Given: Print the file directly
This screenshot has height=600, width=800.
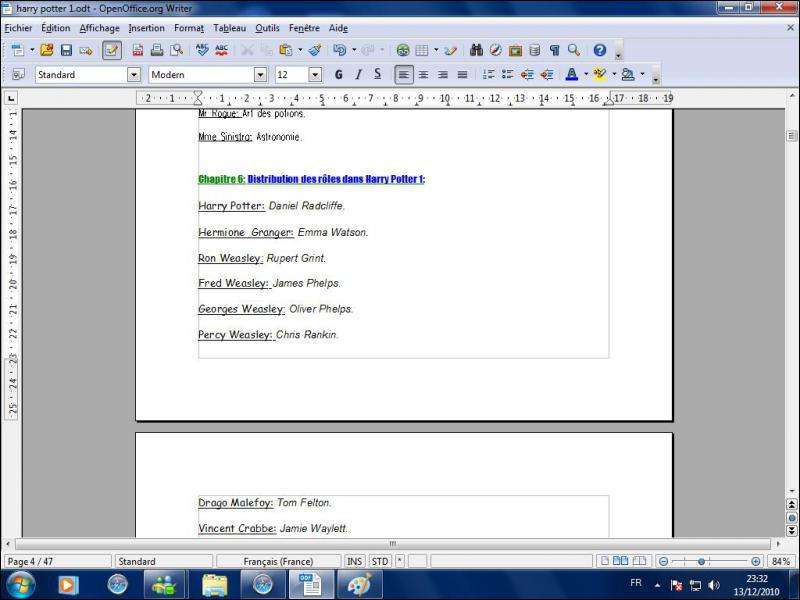Looking at the screenshot, I should pos(157,50).
